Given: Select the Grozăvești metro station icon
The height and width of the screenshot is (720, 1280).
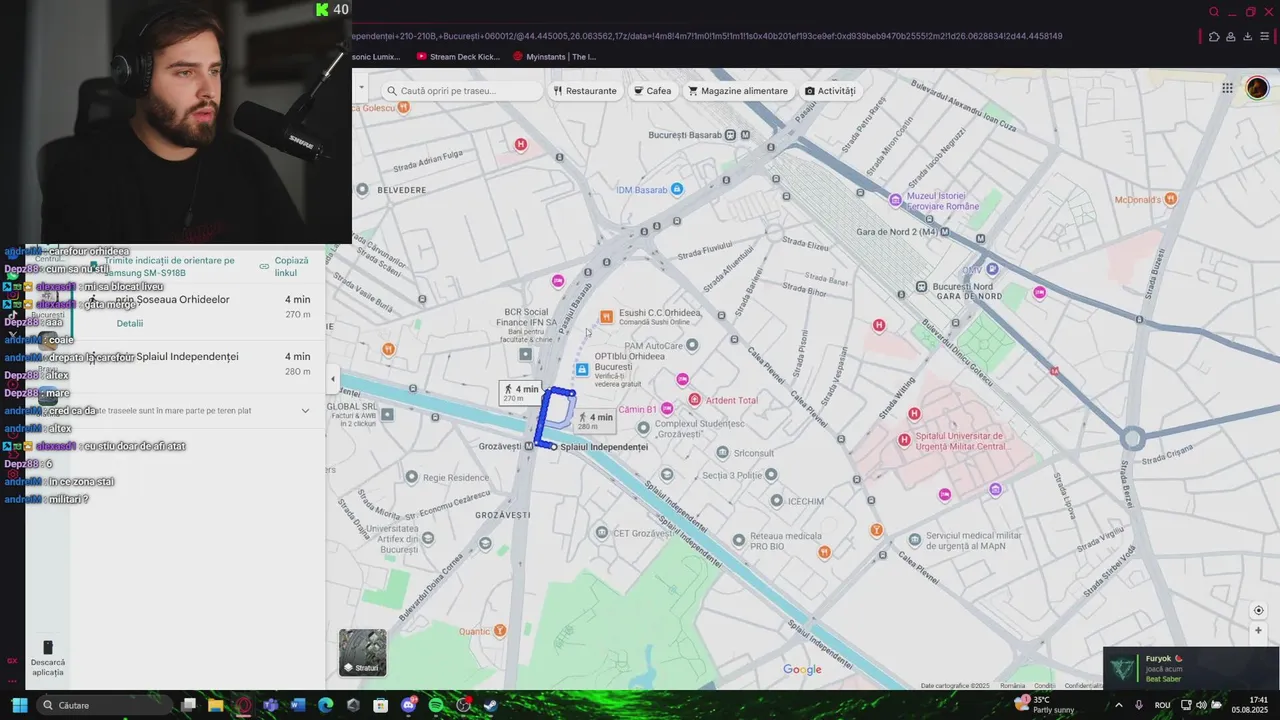Looking at the screenshot, I should pos(529,446).
